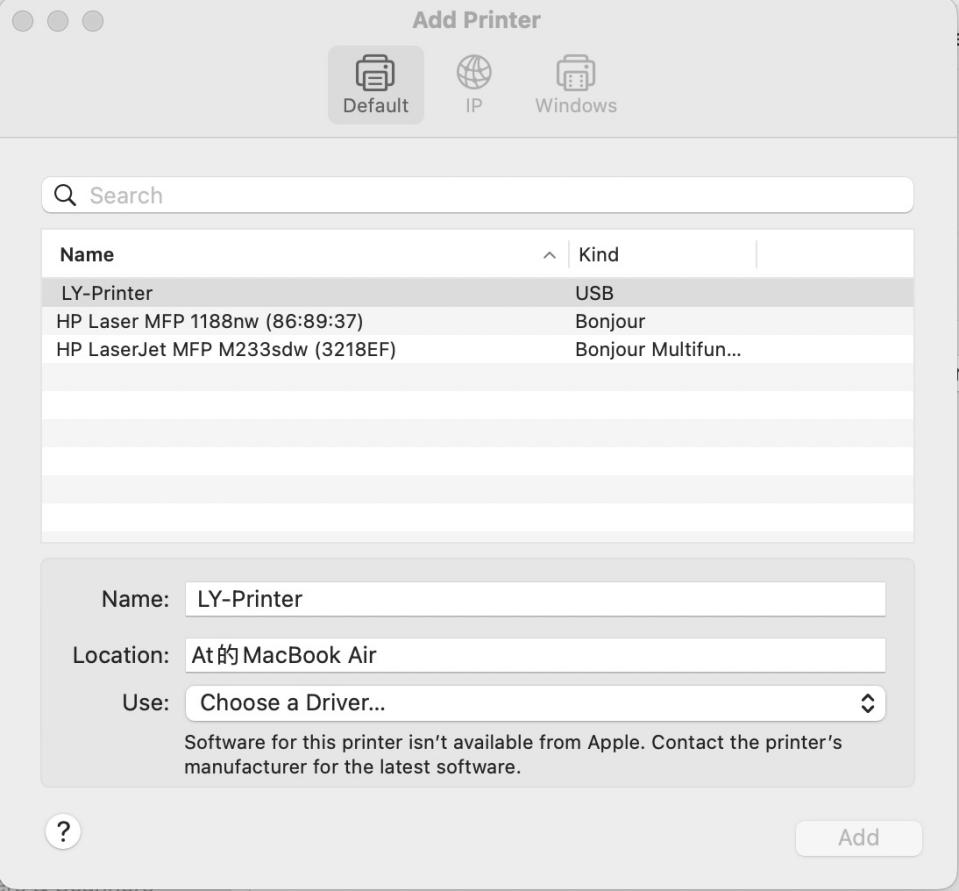Select HP Laser MFP 1188nw printer
Viewport: 959px width, 891px height.
coord(209,321)
